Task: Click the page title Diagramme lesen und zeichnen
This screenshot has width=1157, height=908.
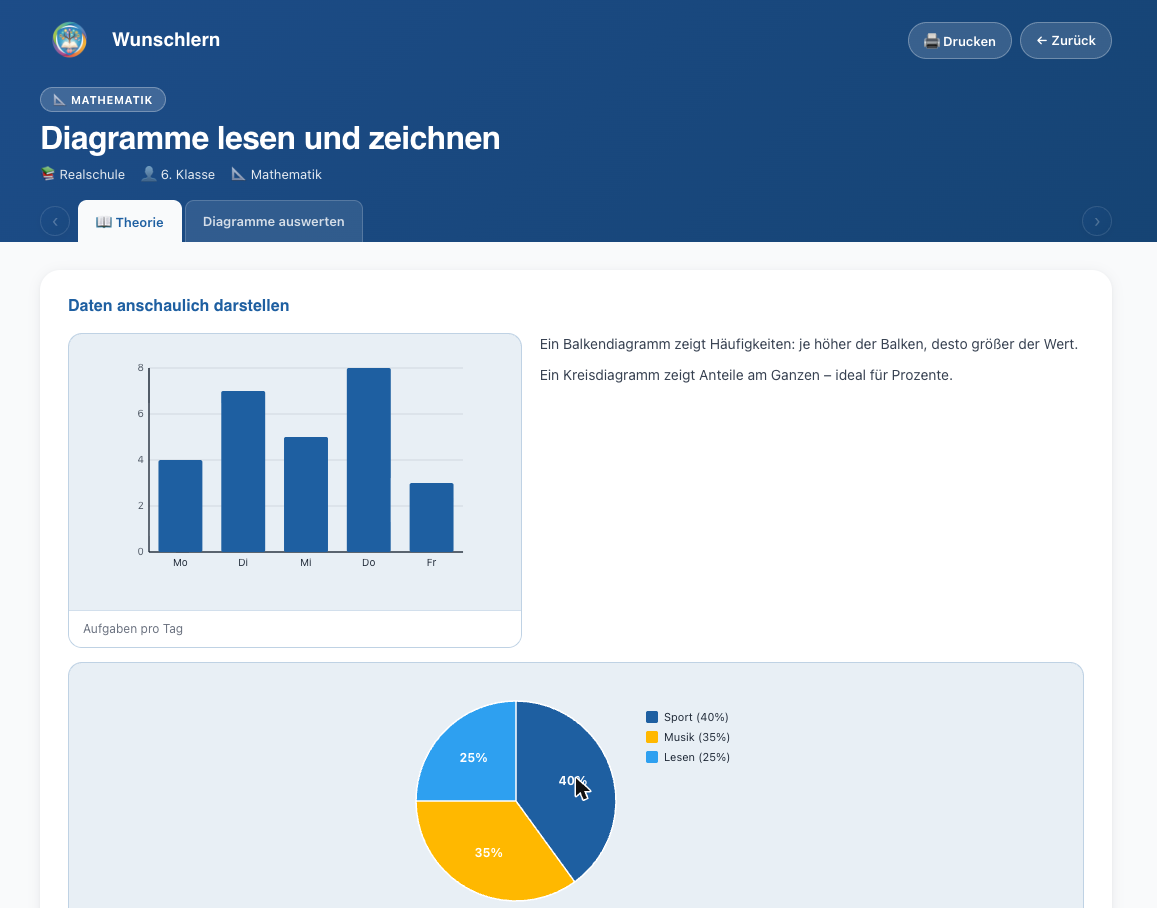Action: 270,138
